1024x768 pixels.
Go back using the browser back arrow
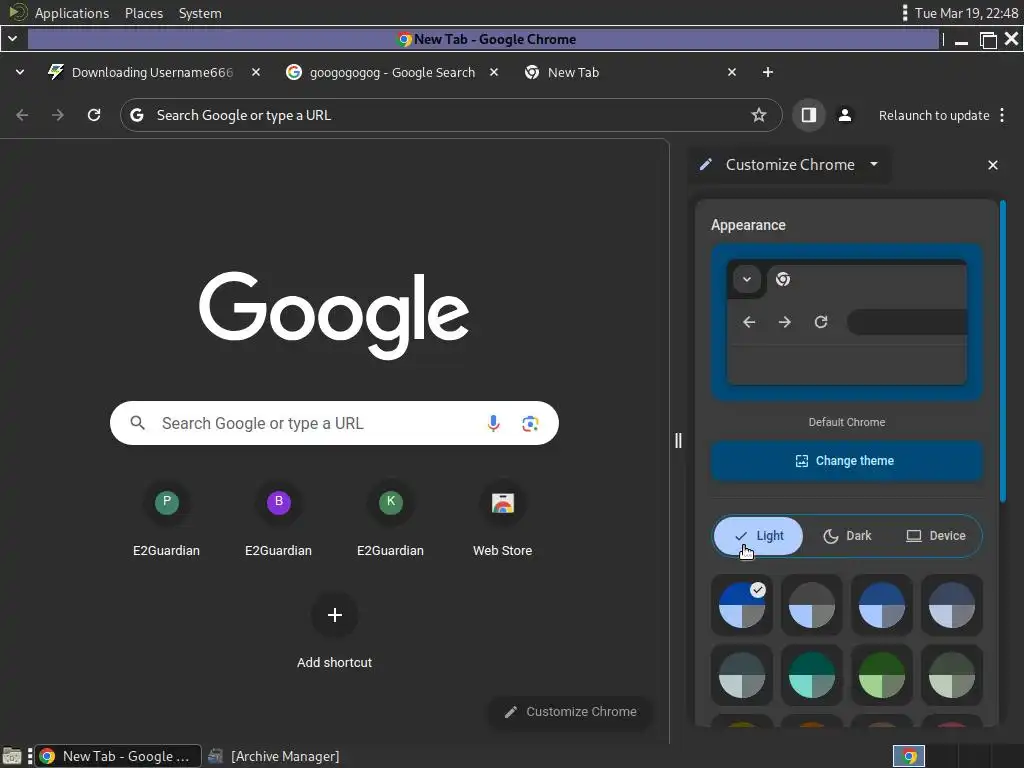pyautogui.click(x=22, y=116)
